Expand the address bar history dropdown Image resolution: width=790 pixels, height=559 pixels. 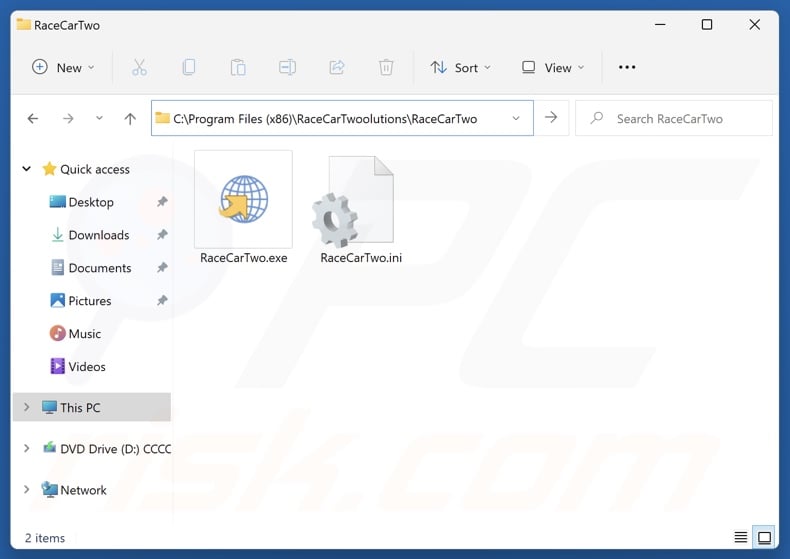[516, 118]
